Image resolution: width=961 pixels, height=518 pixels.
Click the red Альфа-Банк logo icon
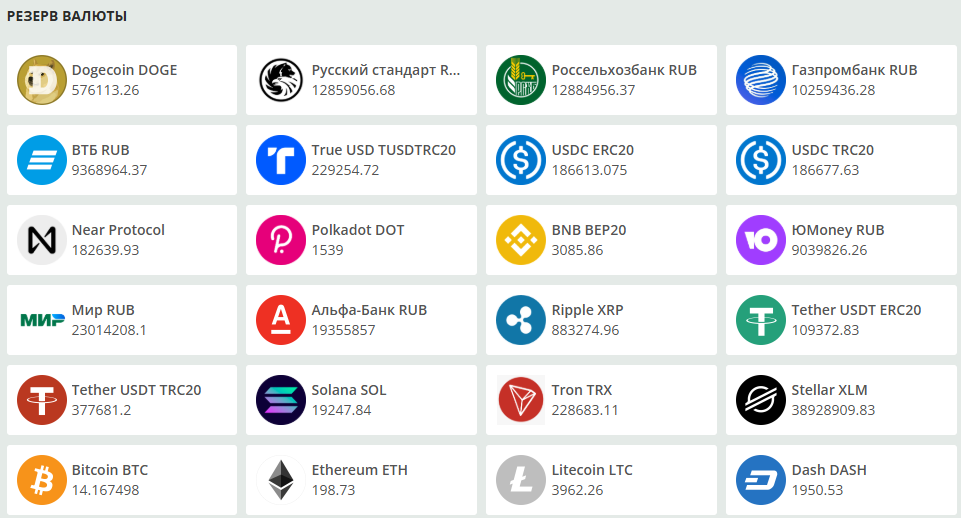click(281, 320)
